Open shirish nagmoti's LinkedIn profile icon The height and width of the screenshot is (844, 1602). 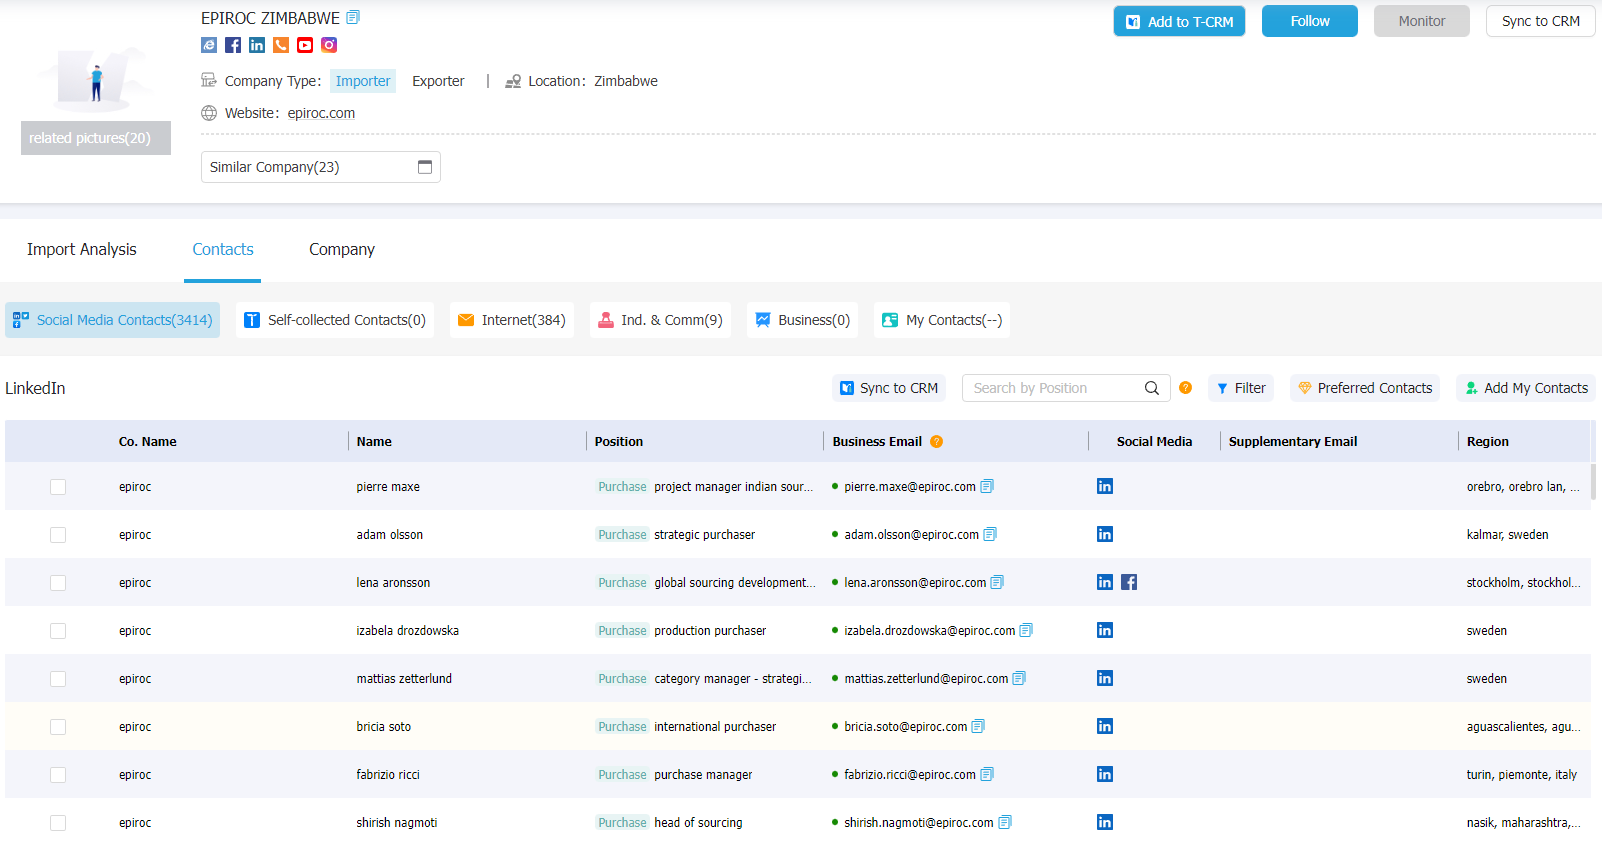point(1105,822)
